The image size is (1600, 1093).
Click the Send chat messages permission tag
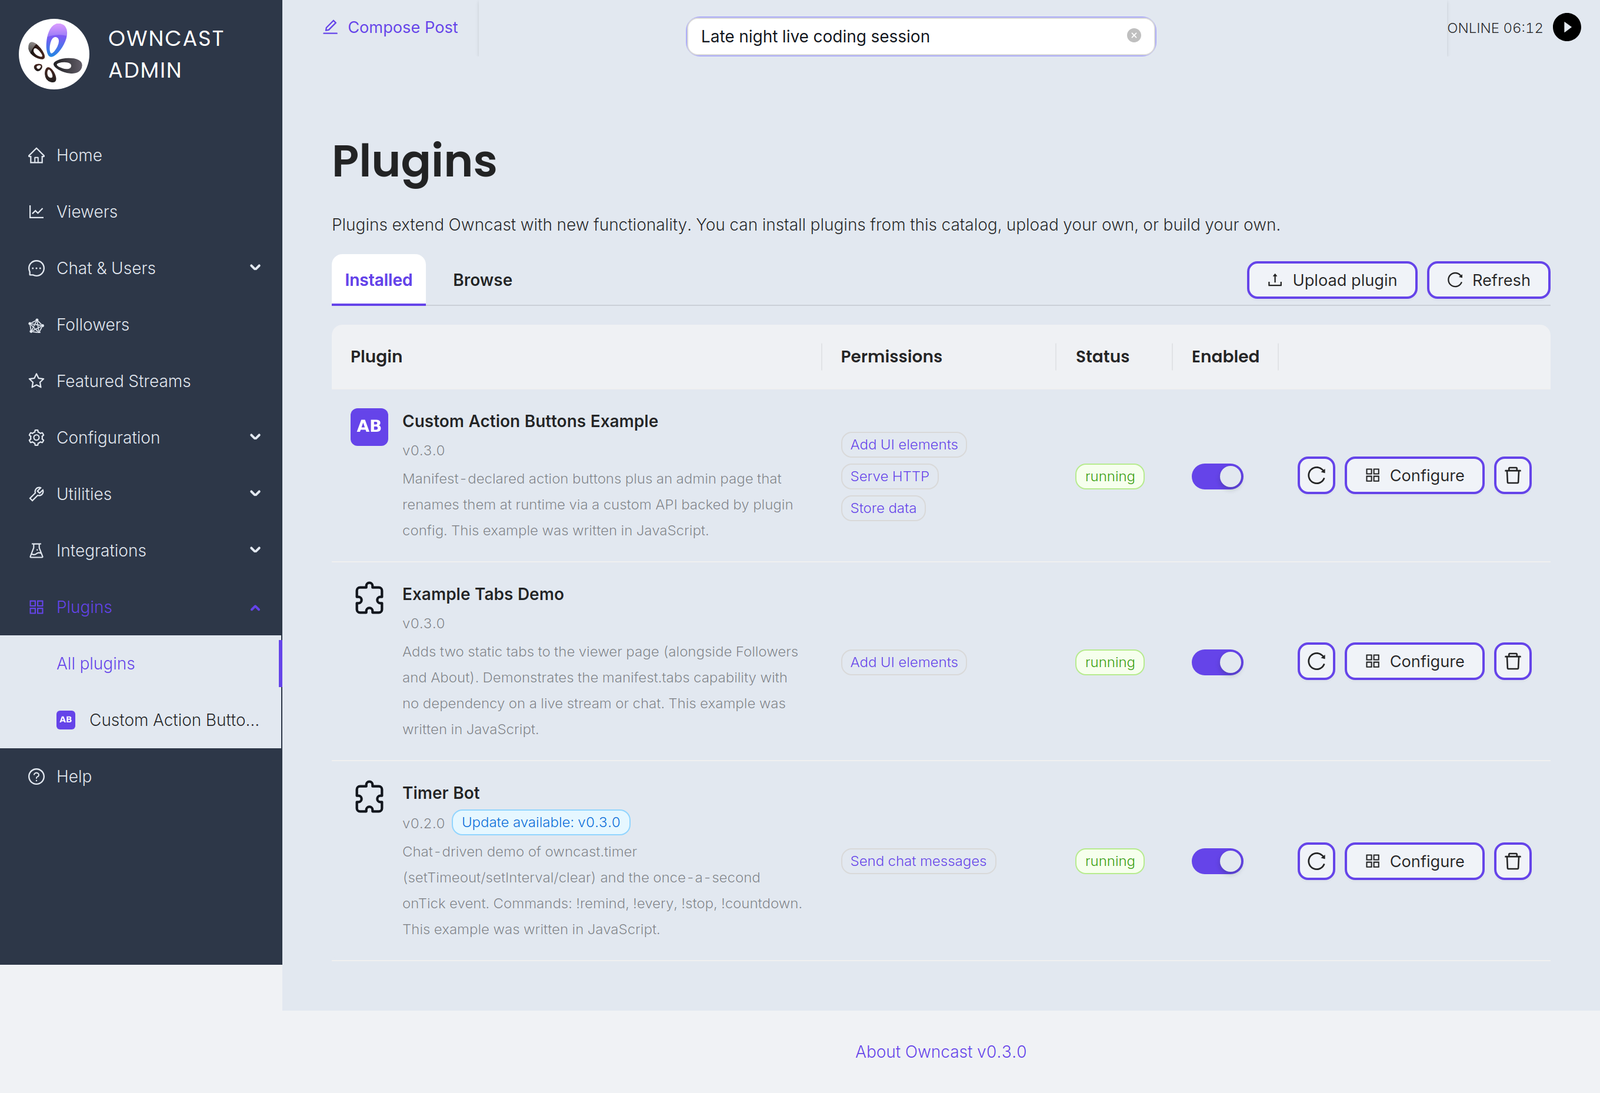tap(918, 861)
